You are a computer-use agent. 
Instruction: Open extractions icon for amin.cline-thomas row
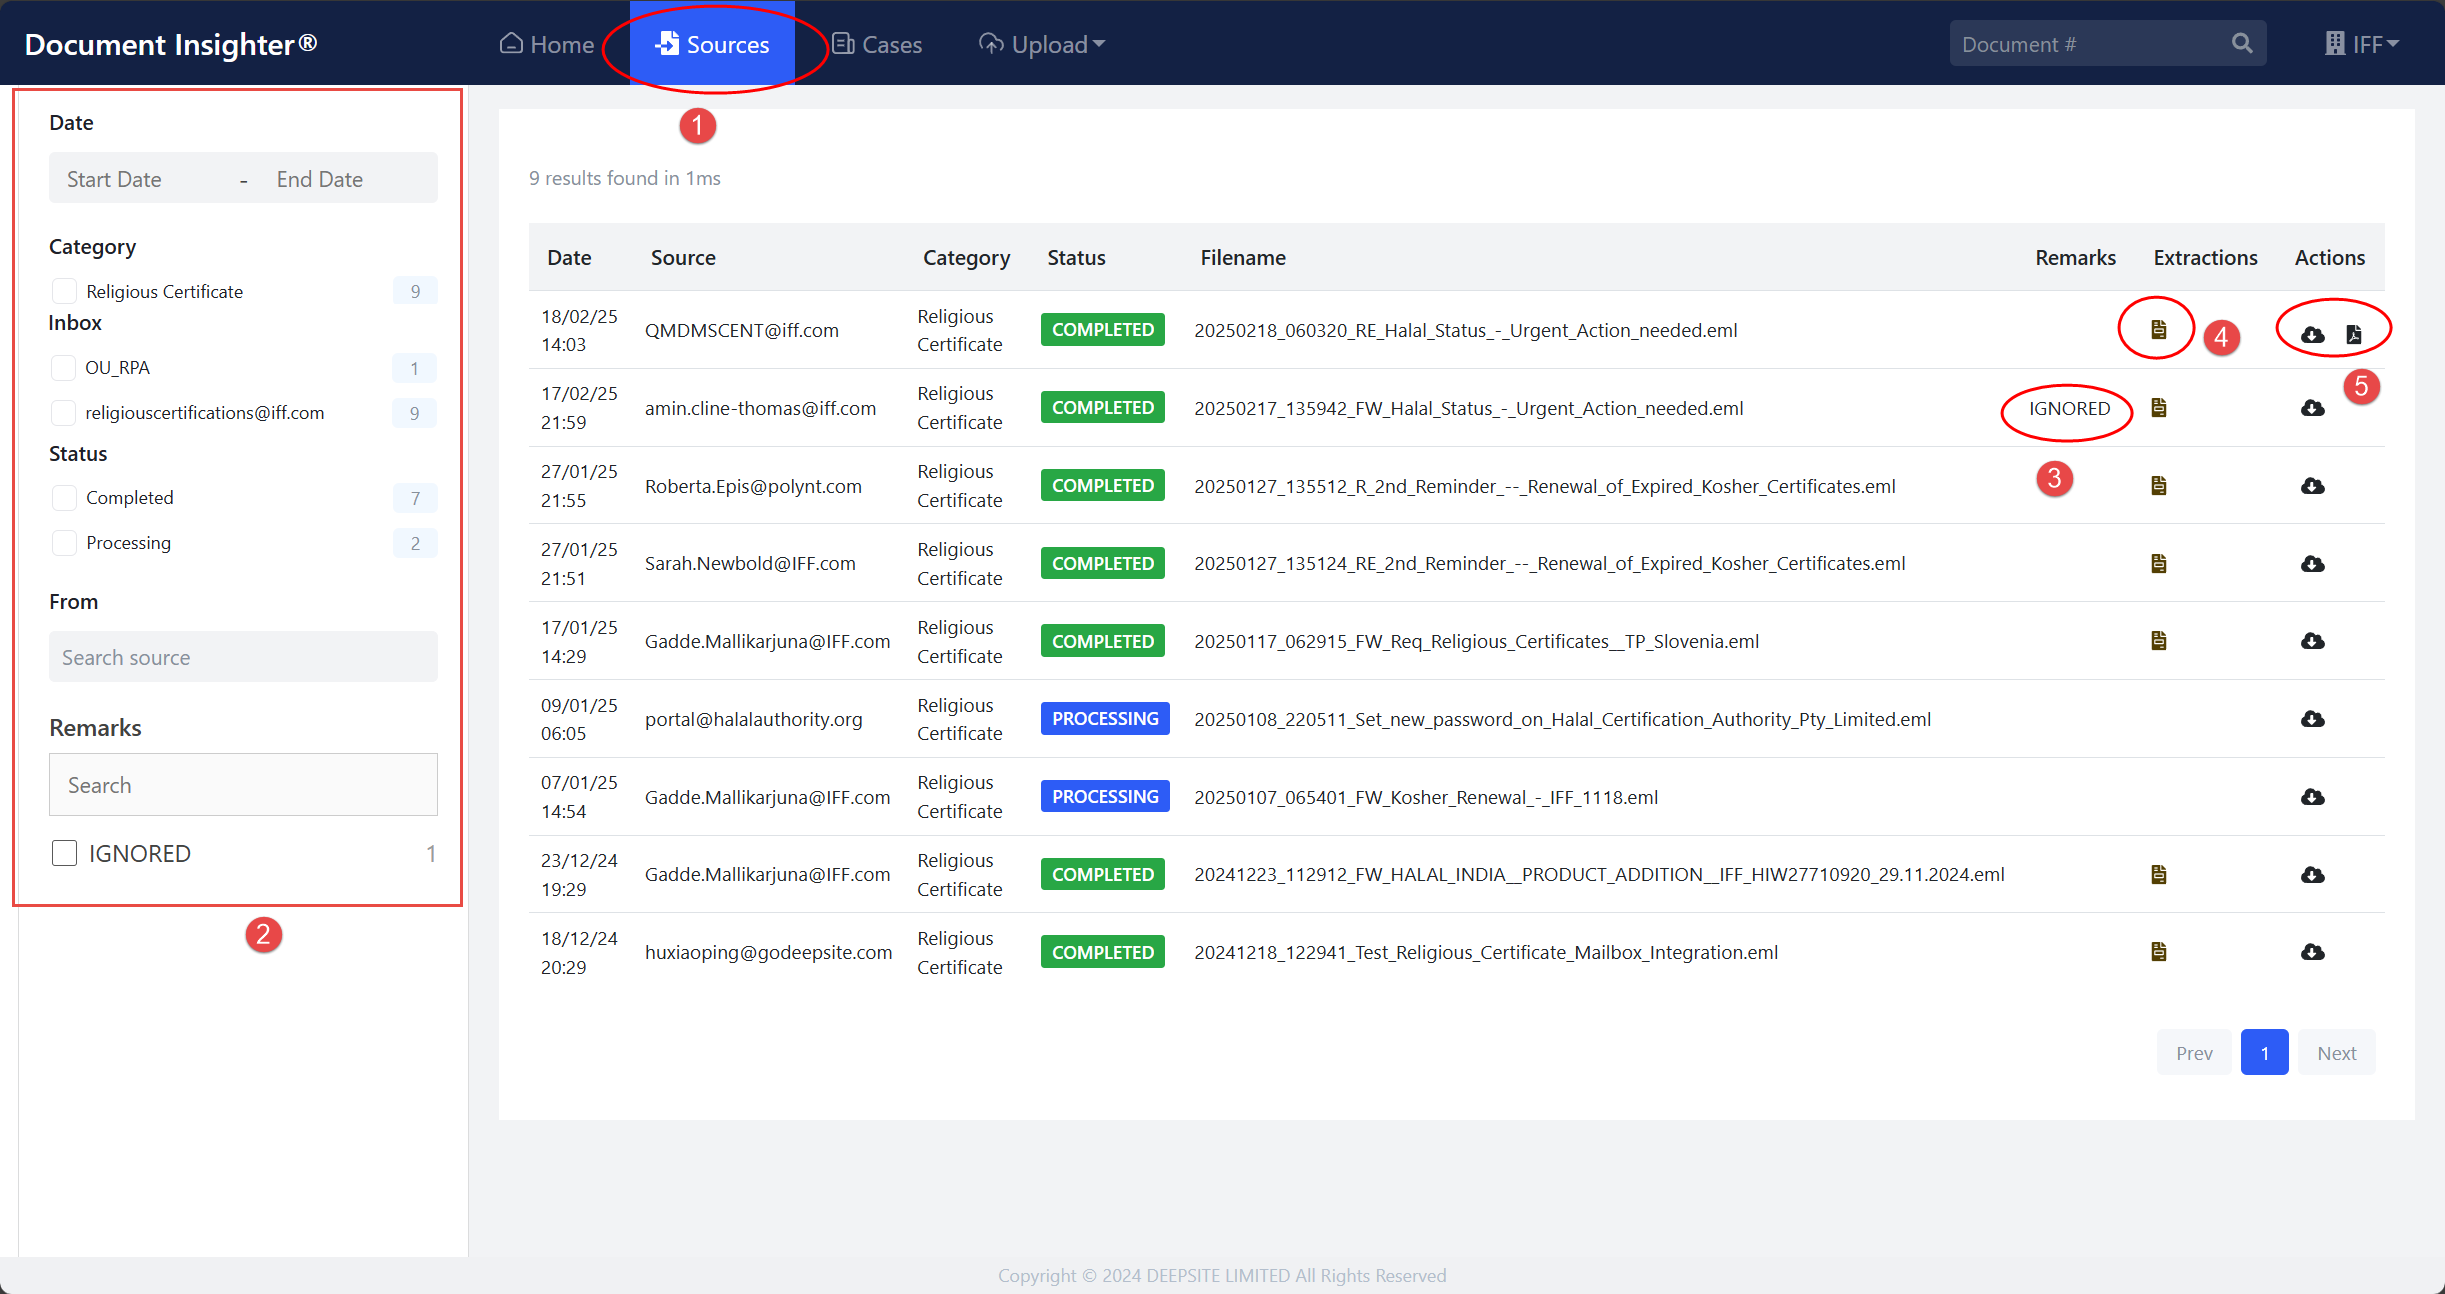[2158, 408]
